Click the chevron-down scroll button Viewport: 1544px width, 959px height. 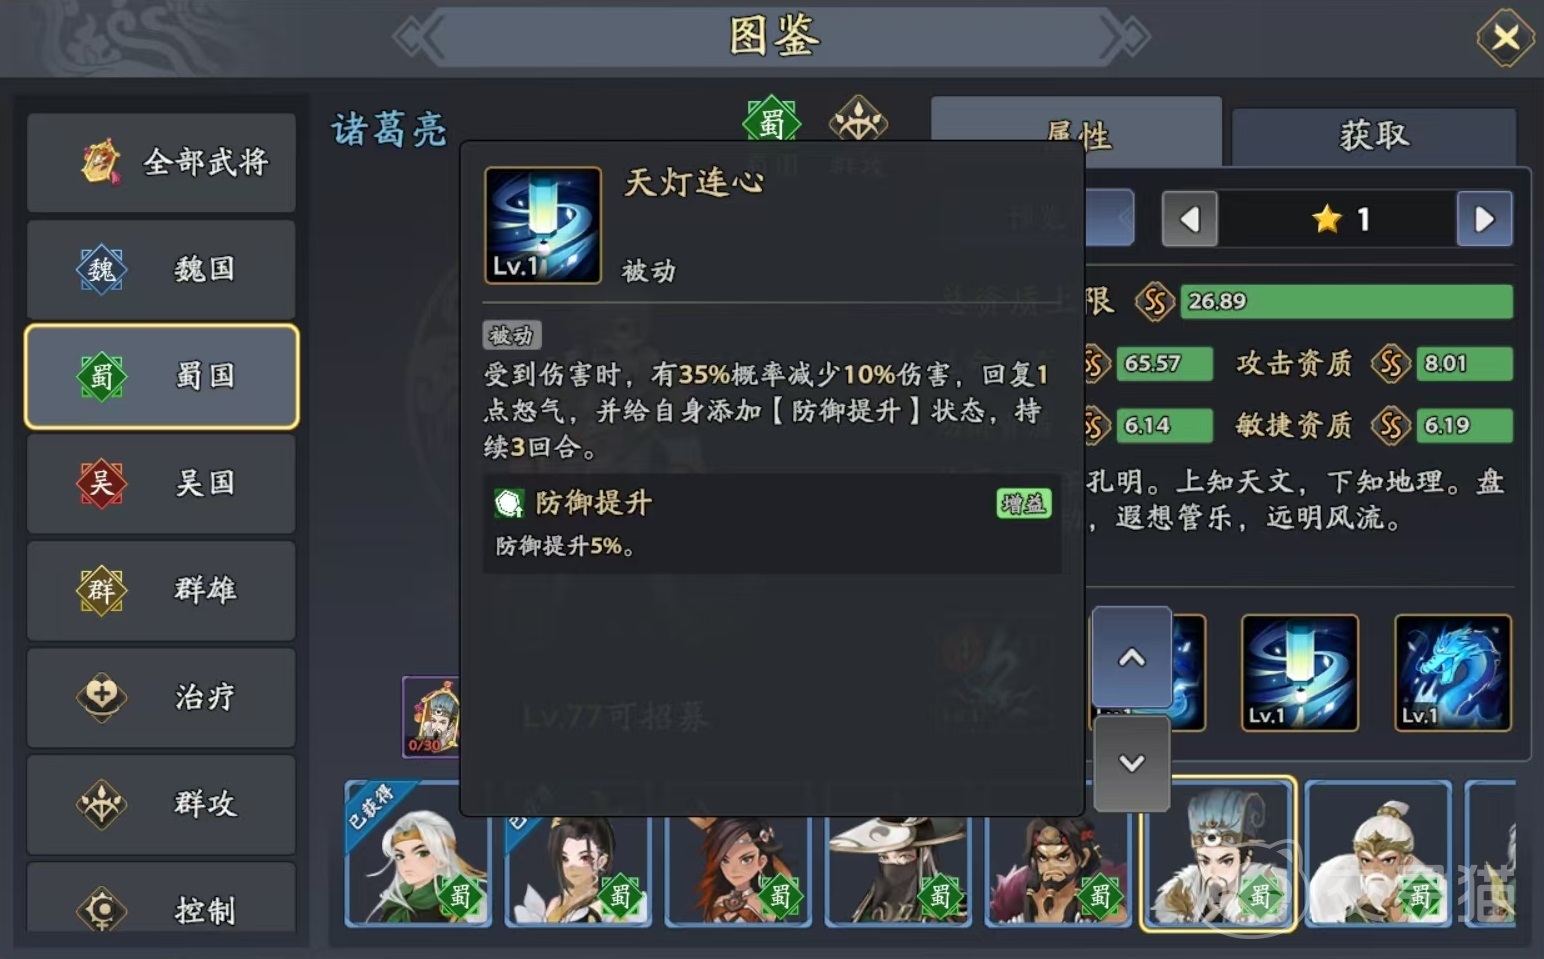click(1131, 763)
